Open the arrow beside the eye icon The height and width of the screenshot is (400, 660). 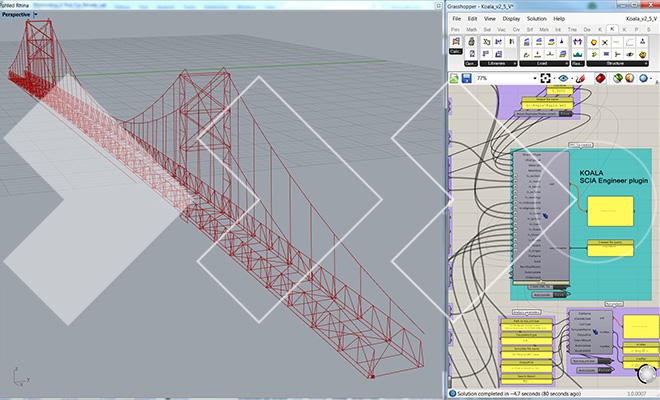click(572, 79)
